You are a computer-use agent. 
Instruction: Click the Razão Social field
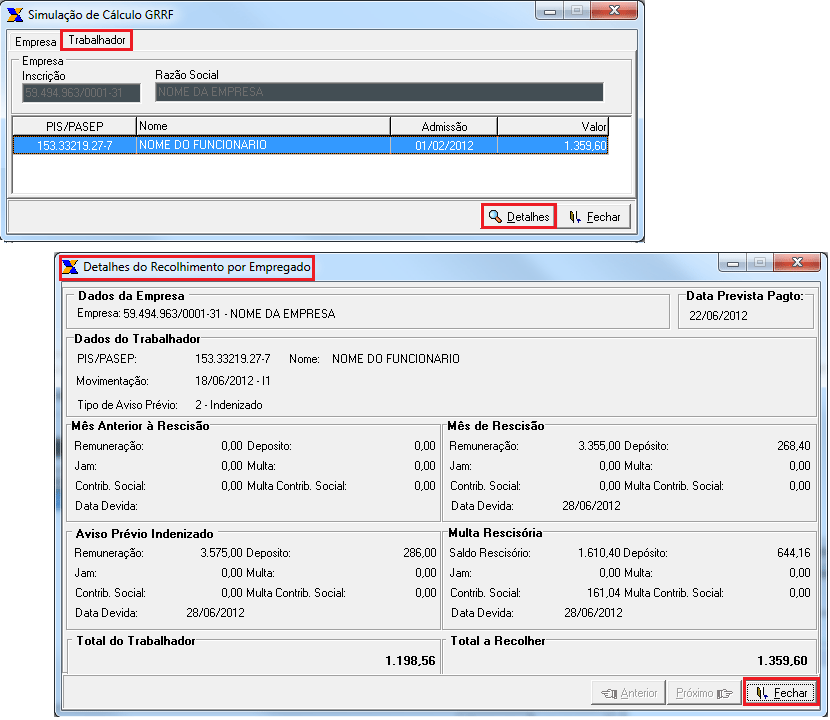click(379, 92)
